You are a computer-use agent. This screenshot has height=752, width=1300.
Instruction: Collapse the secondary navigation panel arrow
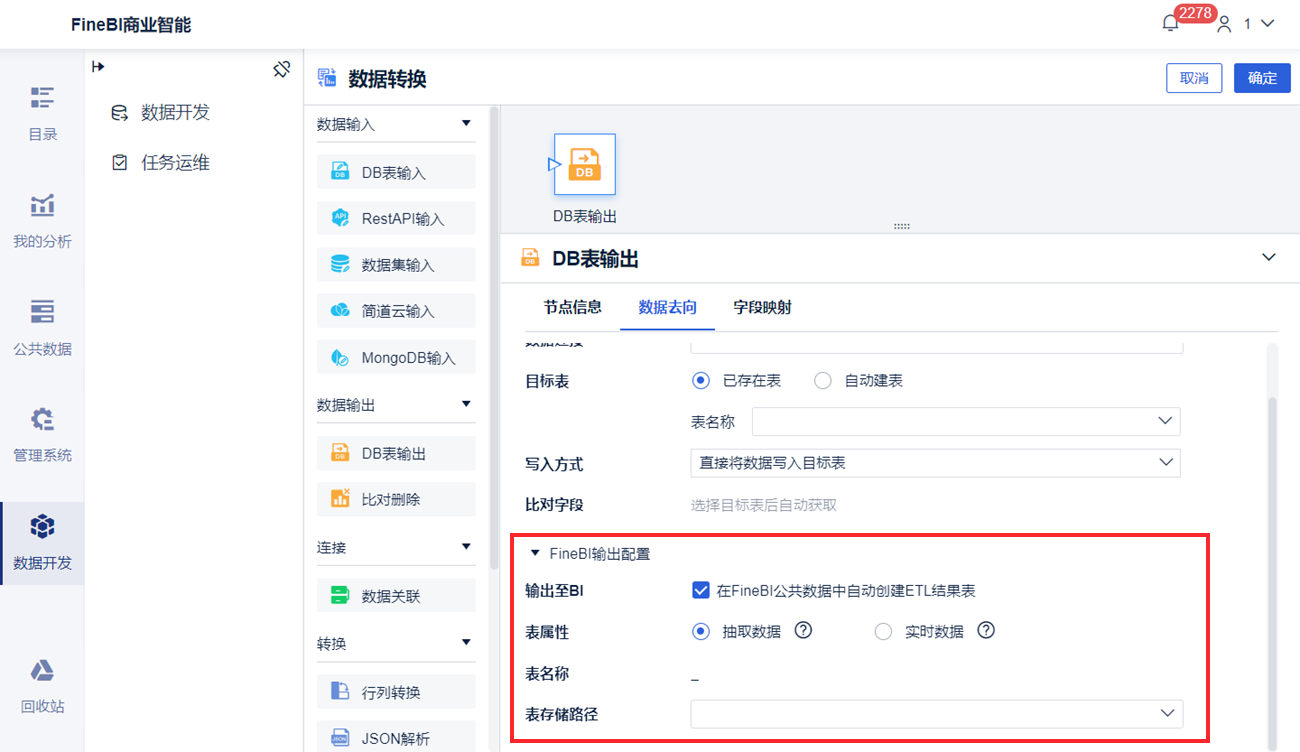click(x=98, y=67)
